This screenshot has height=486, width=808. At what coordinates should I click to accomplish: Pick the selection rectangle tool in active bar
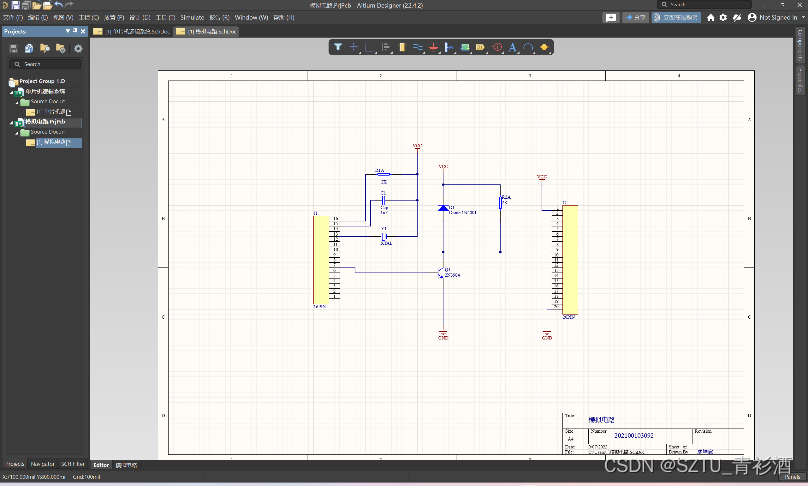point(369,47)
